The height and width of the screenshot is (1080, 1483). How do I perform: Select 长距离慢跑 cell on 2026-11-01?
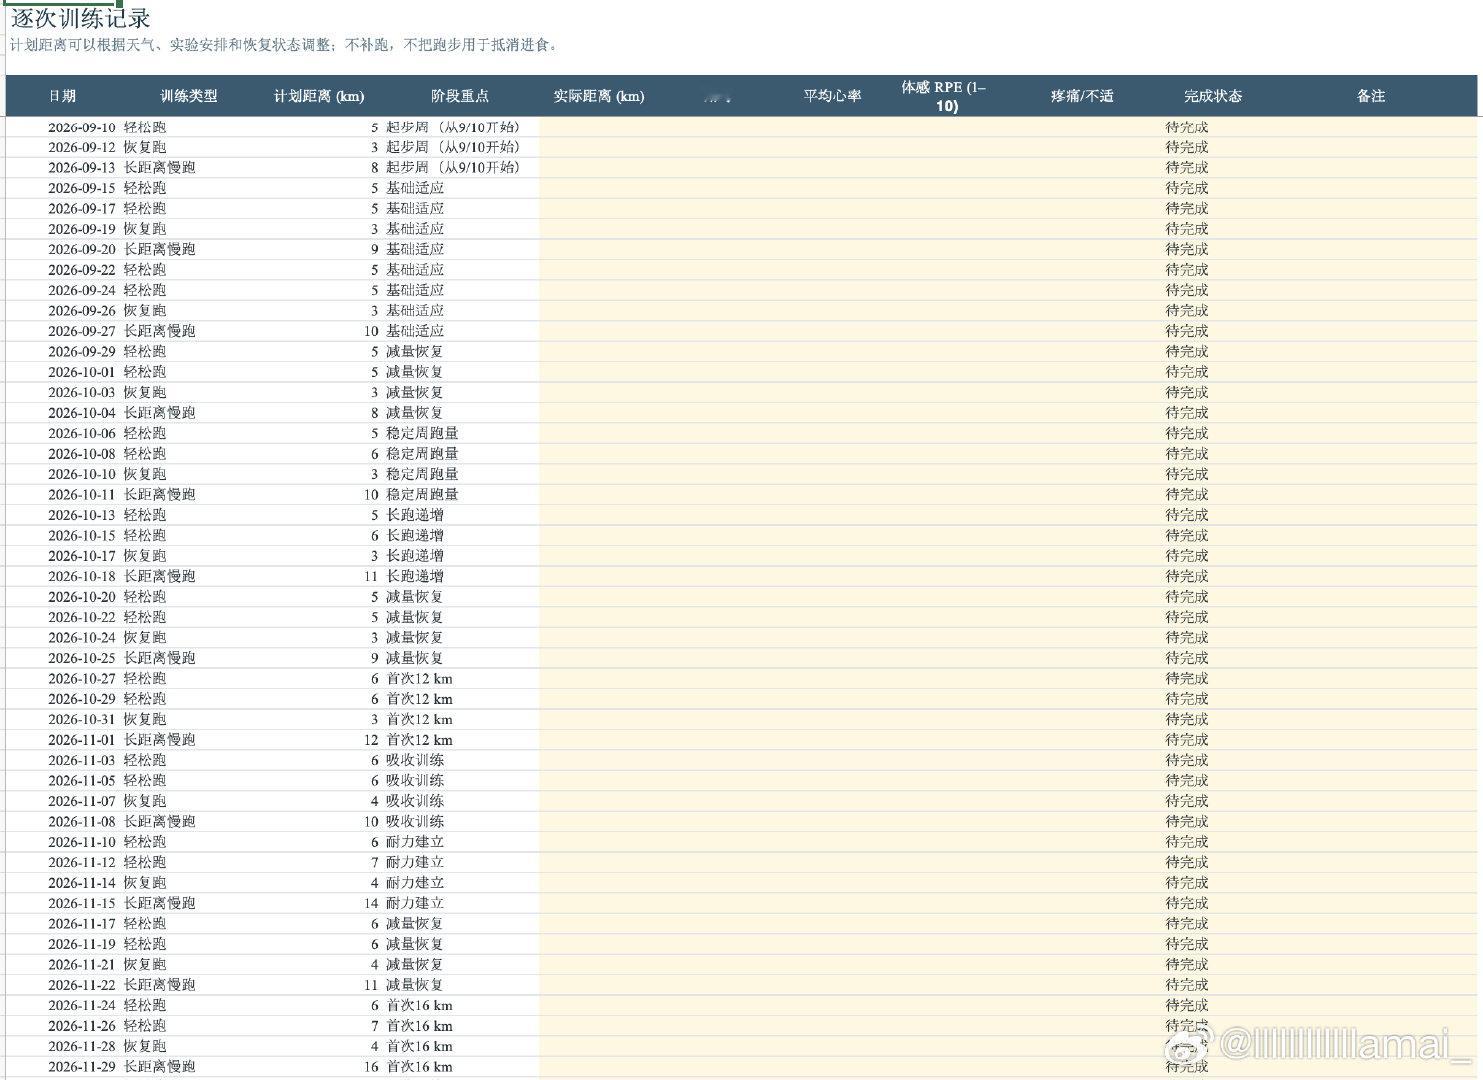pos(159,740)
